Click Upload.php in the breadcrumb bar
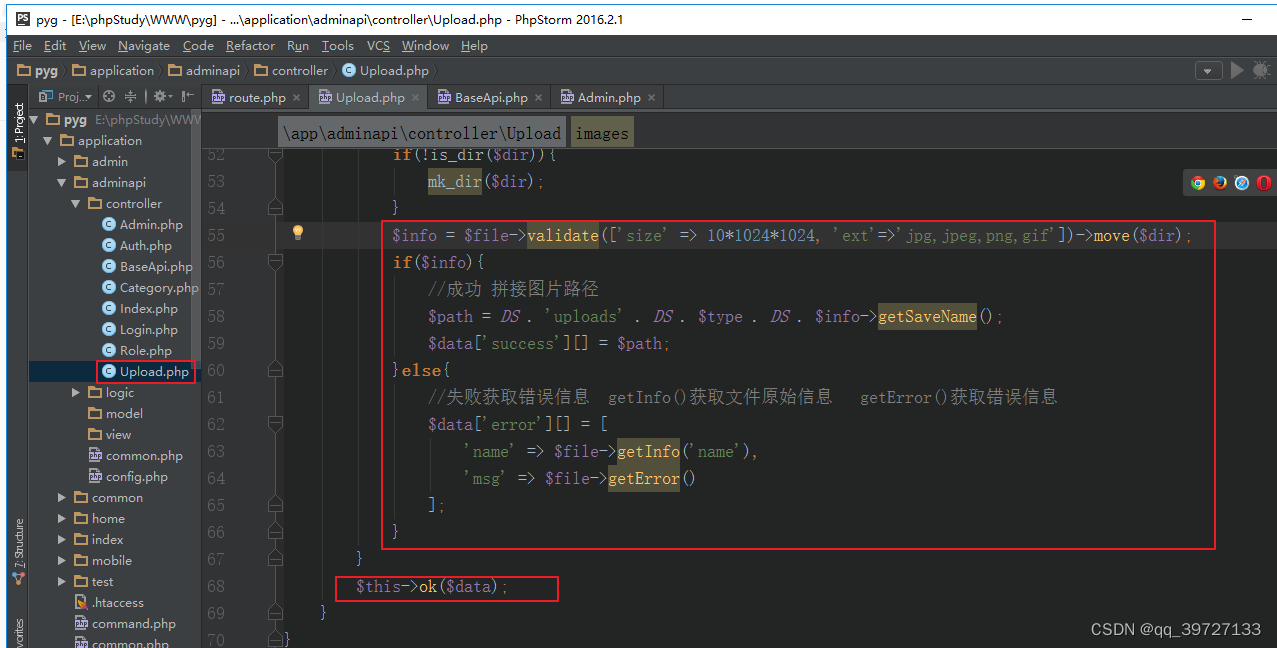1277x648 pixels. [x=386, y=71]
